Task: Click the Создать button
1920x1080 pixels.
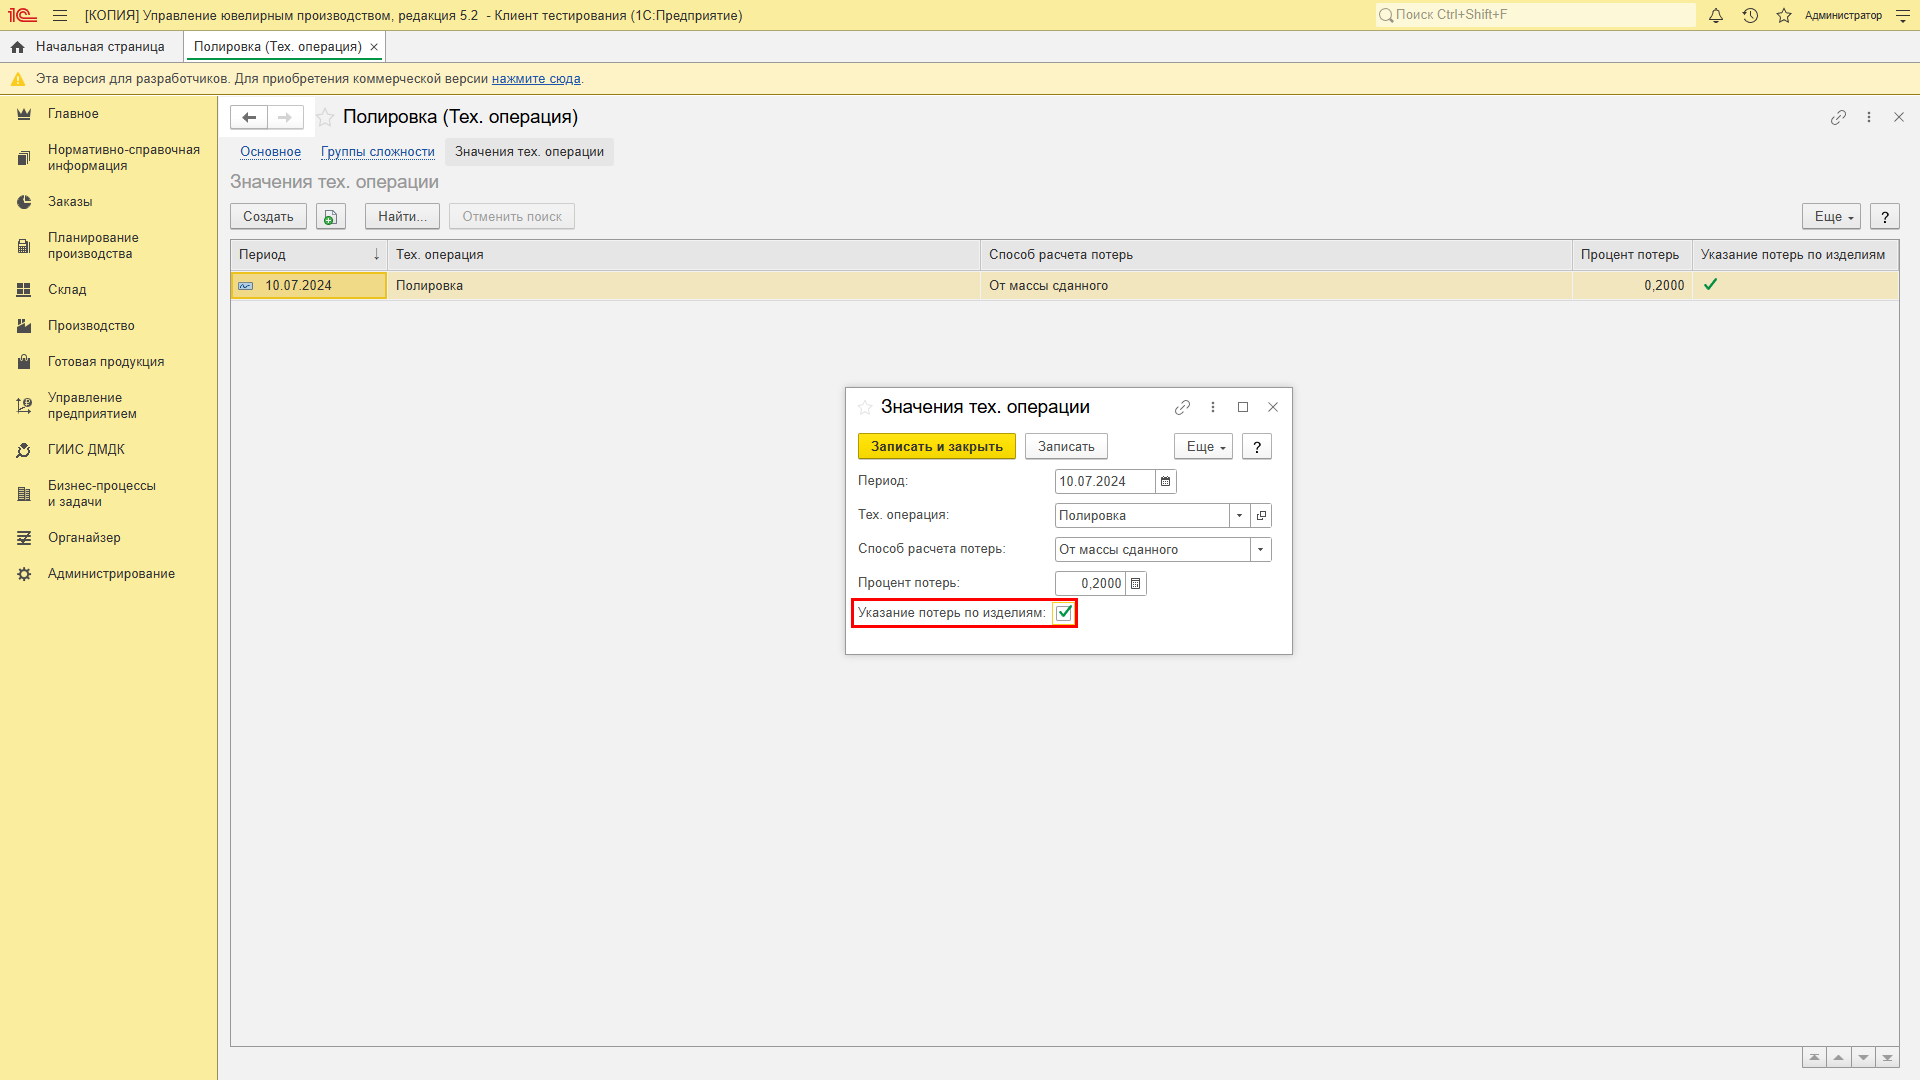Action: click(268, 216)
